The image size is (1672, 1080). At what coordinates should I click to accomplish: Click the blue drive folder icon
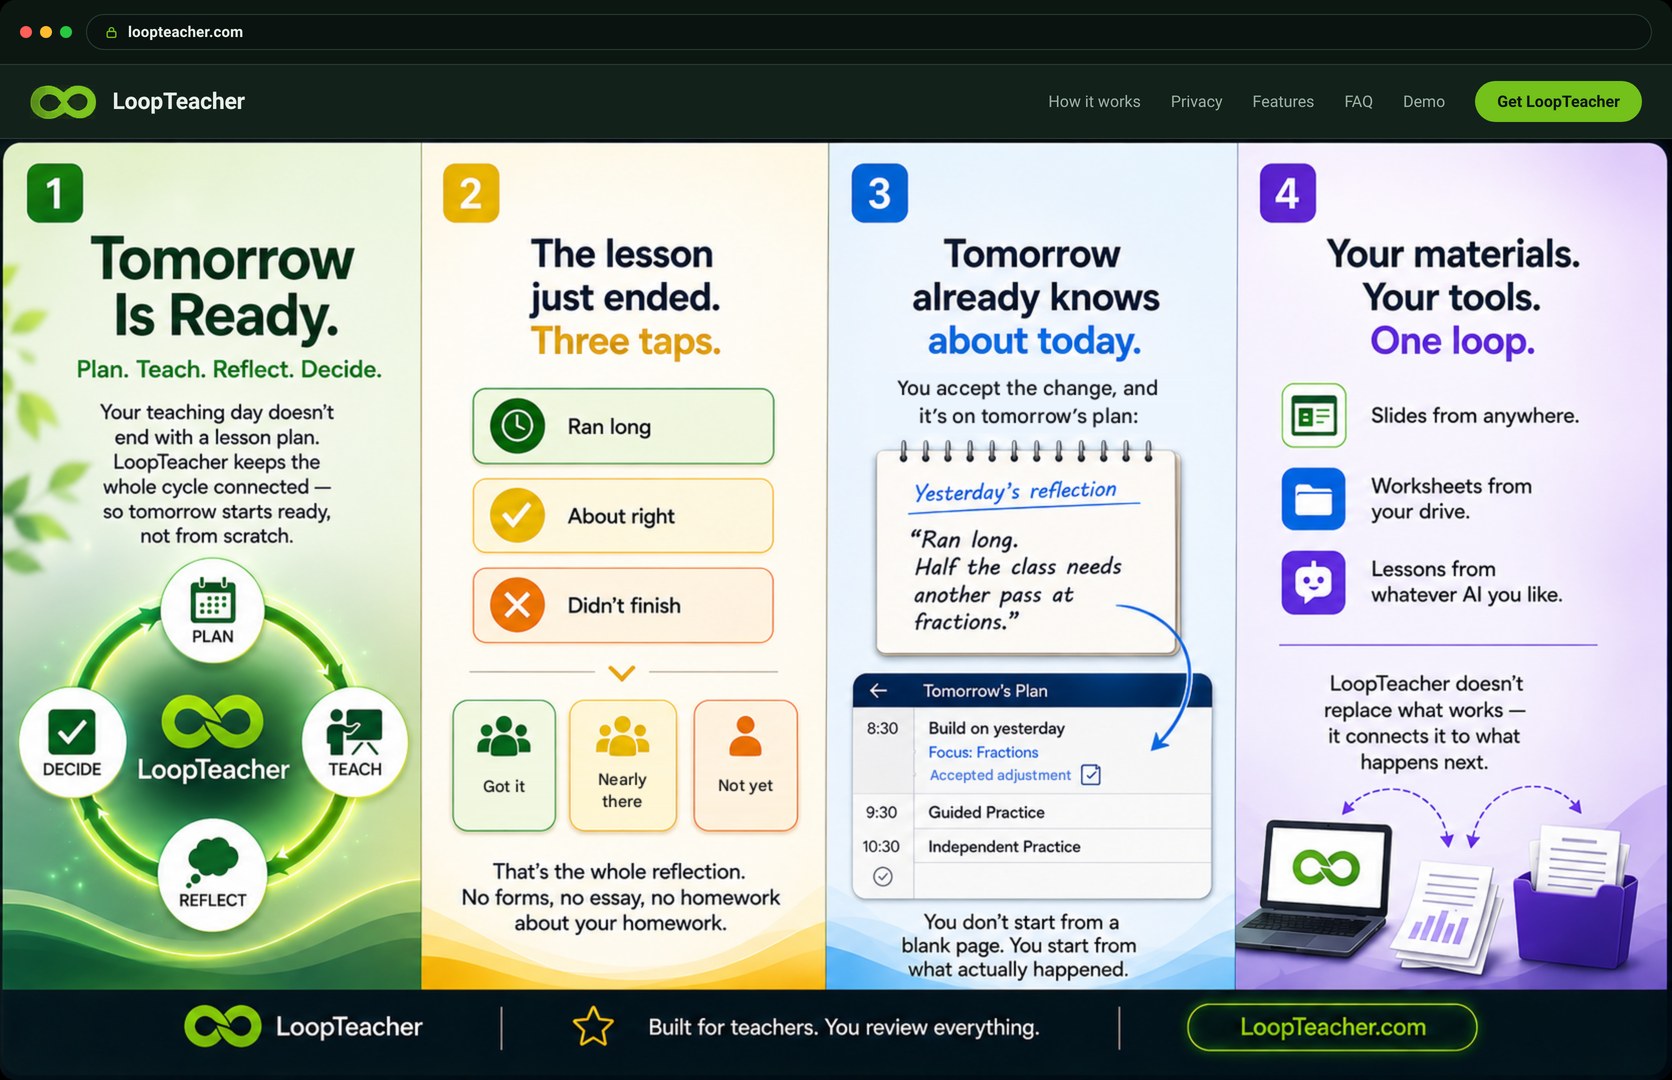(x=1313, y=498)
